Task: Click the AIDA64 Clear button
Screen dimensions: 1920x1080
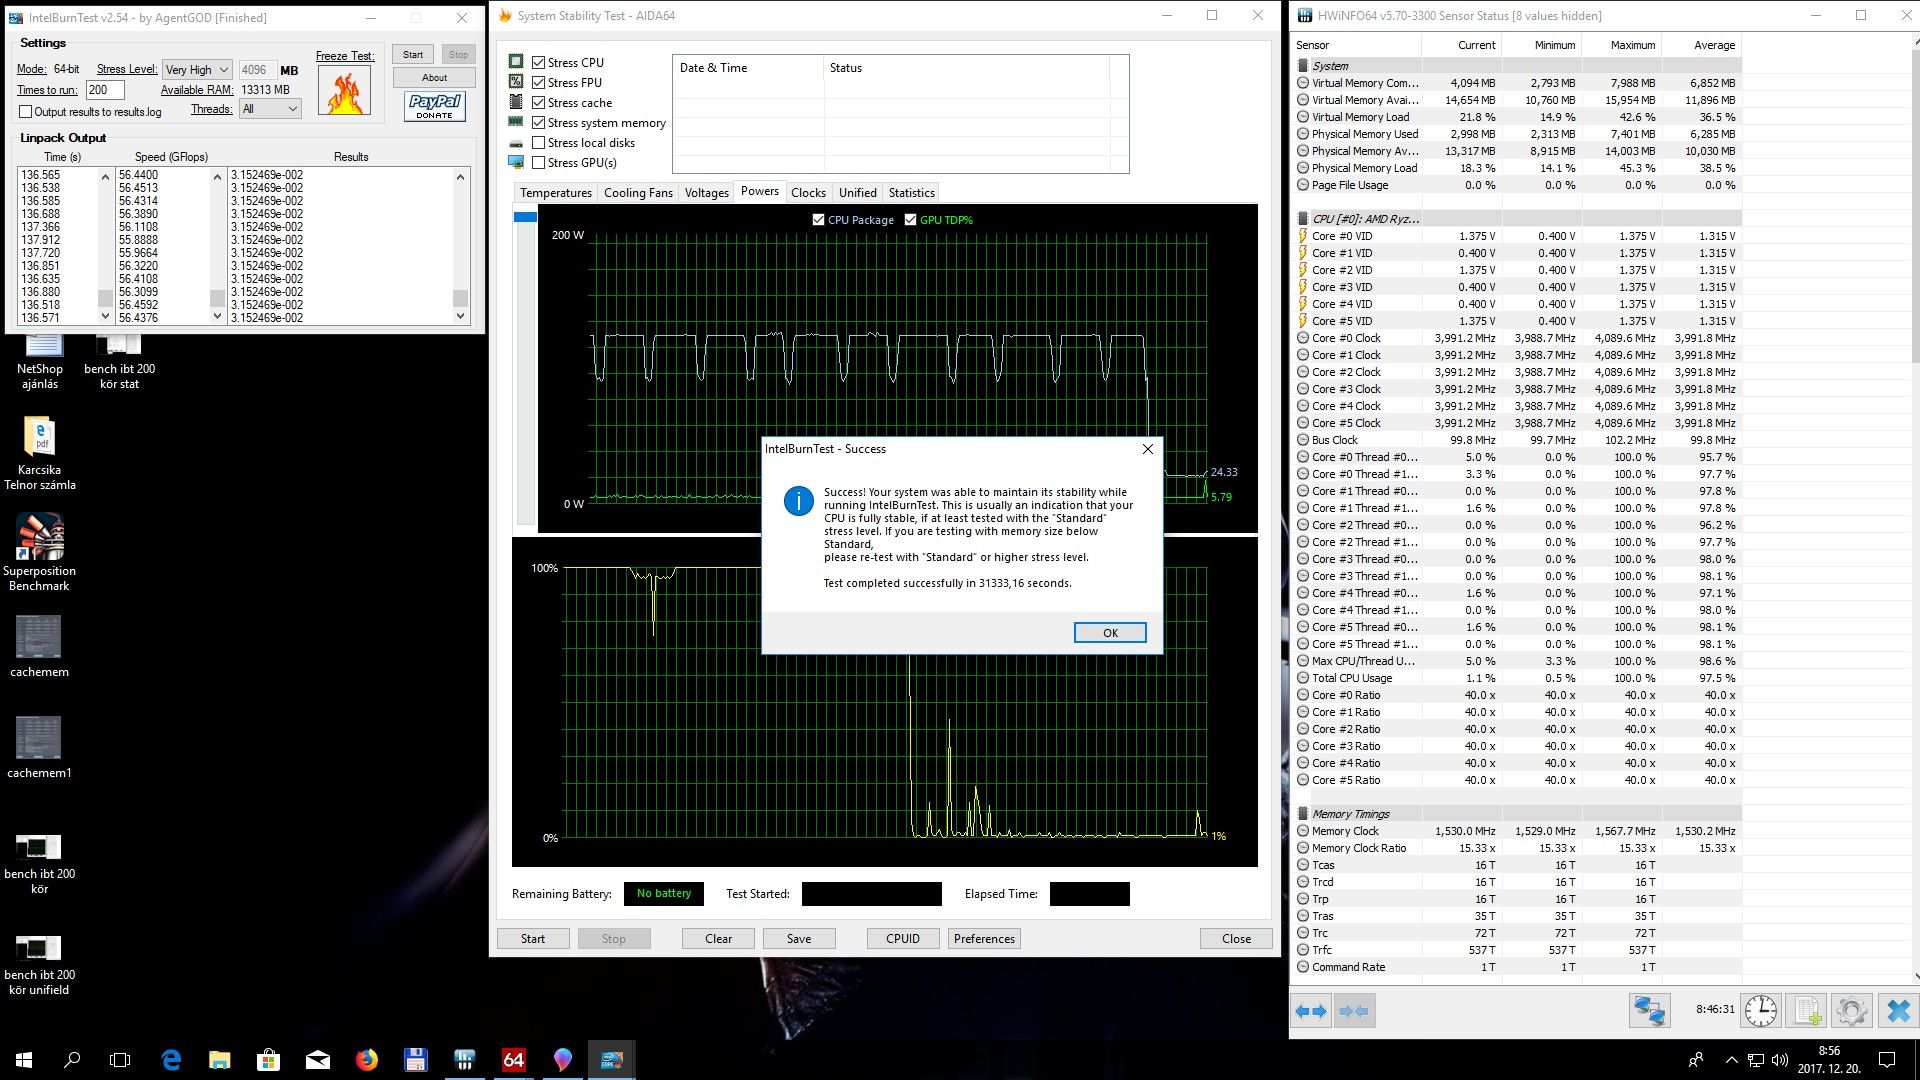Action: point(718,939)
